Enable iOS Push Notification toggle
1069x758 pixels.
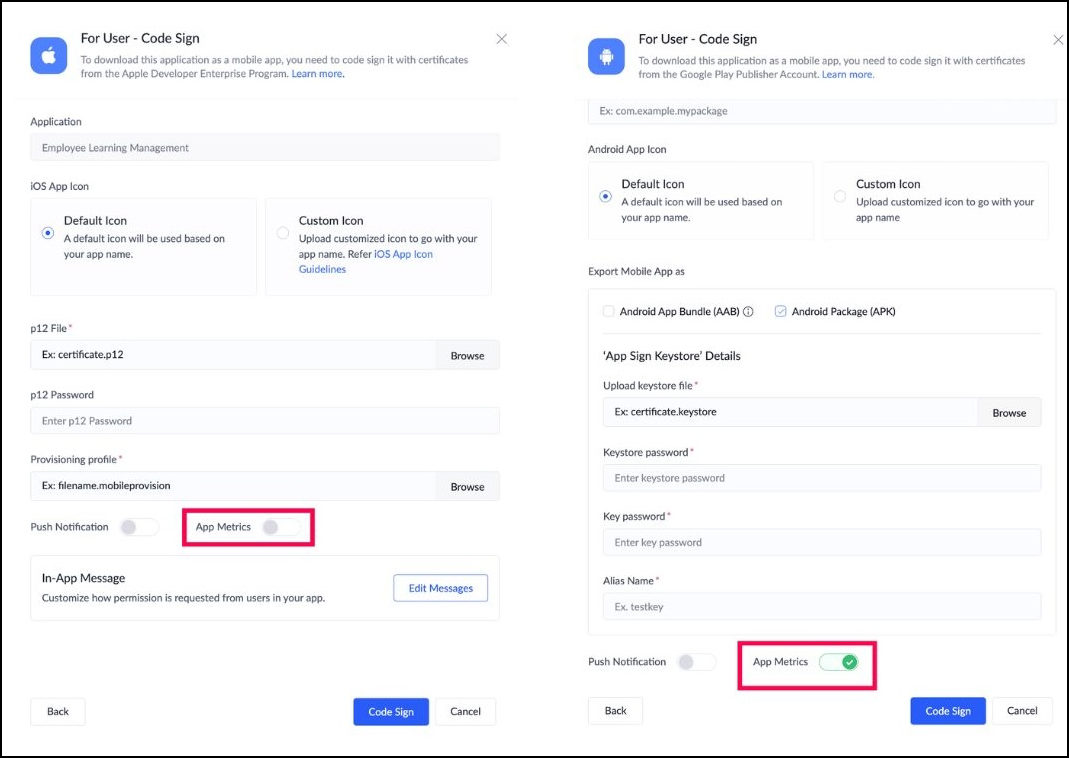(139, 527)
